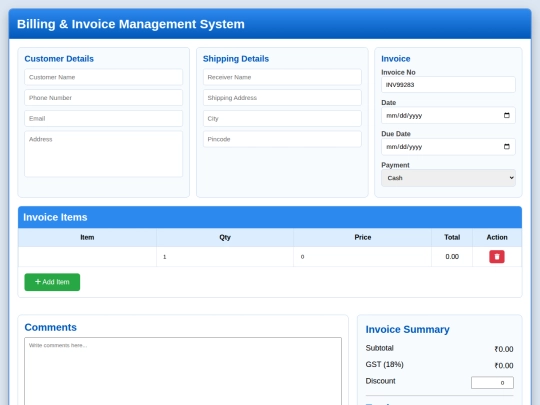Image resolution: width=540 pixels, height=405 pixels.
Task: Open the Date calendar picker icon
Action: 507,115
